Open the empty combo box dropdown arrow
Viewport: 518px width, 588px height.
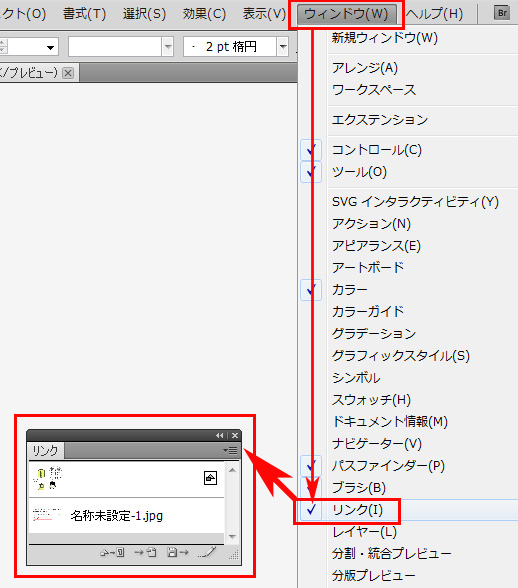pos(168,47)
